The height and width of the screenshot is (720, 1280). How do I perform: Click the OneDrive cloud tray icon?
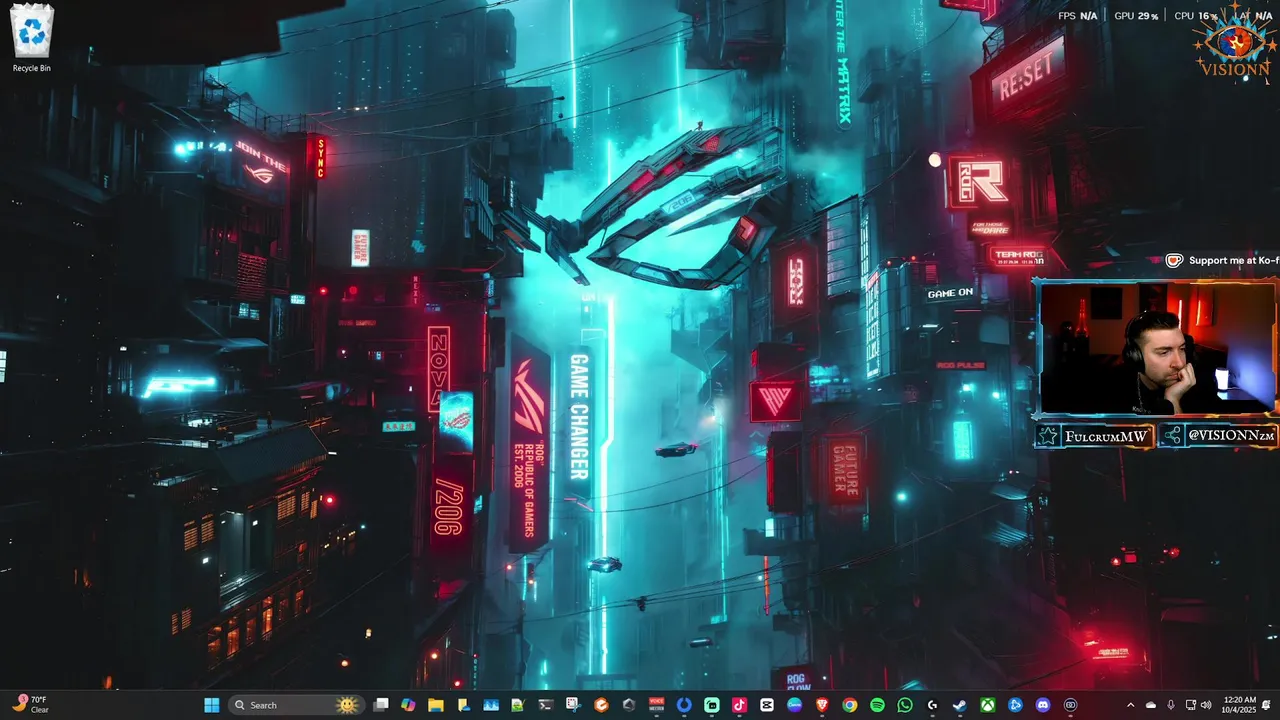coord(1151,705)
